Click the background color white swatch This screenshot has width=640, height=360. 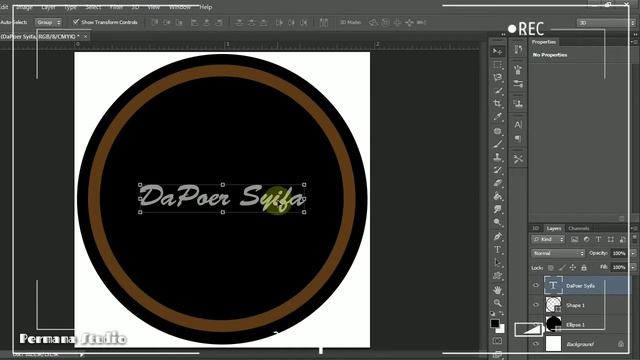[501, 329]
